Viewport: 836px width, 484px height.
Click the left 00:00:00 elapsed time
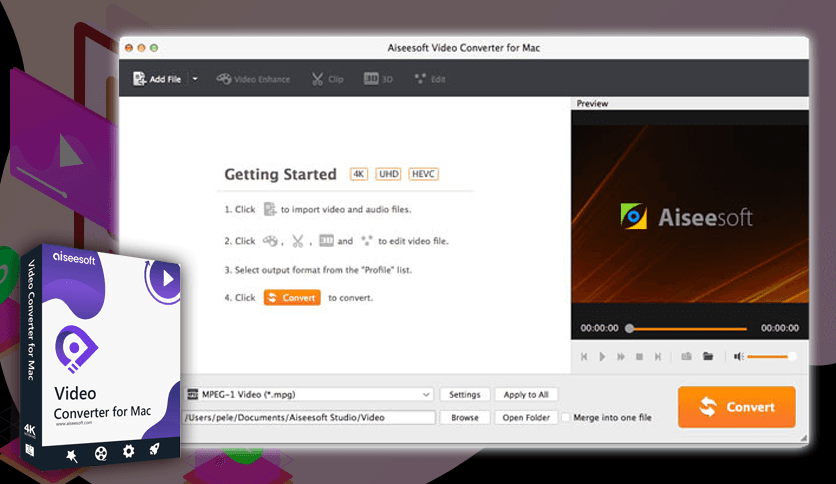[x=599, y=328]
